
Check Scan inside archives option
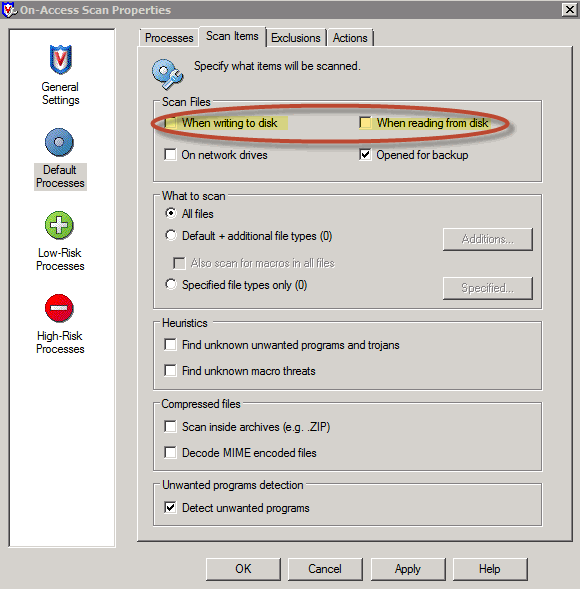(170, 426)
